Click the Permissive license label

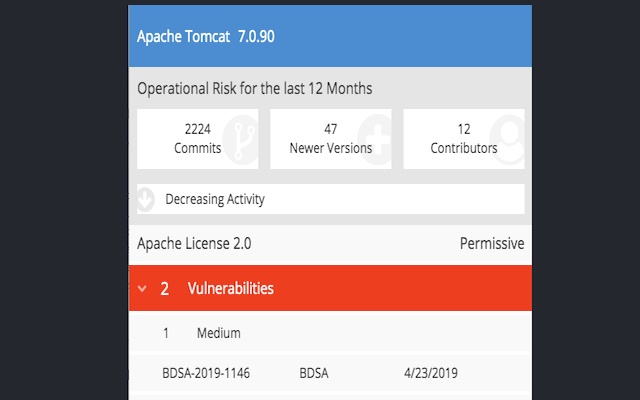(491, 244)
